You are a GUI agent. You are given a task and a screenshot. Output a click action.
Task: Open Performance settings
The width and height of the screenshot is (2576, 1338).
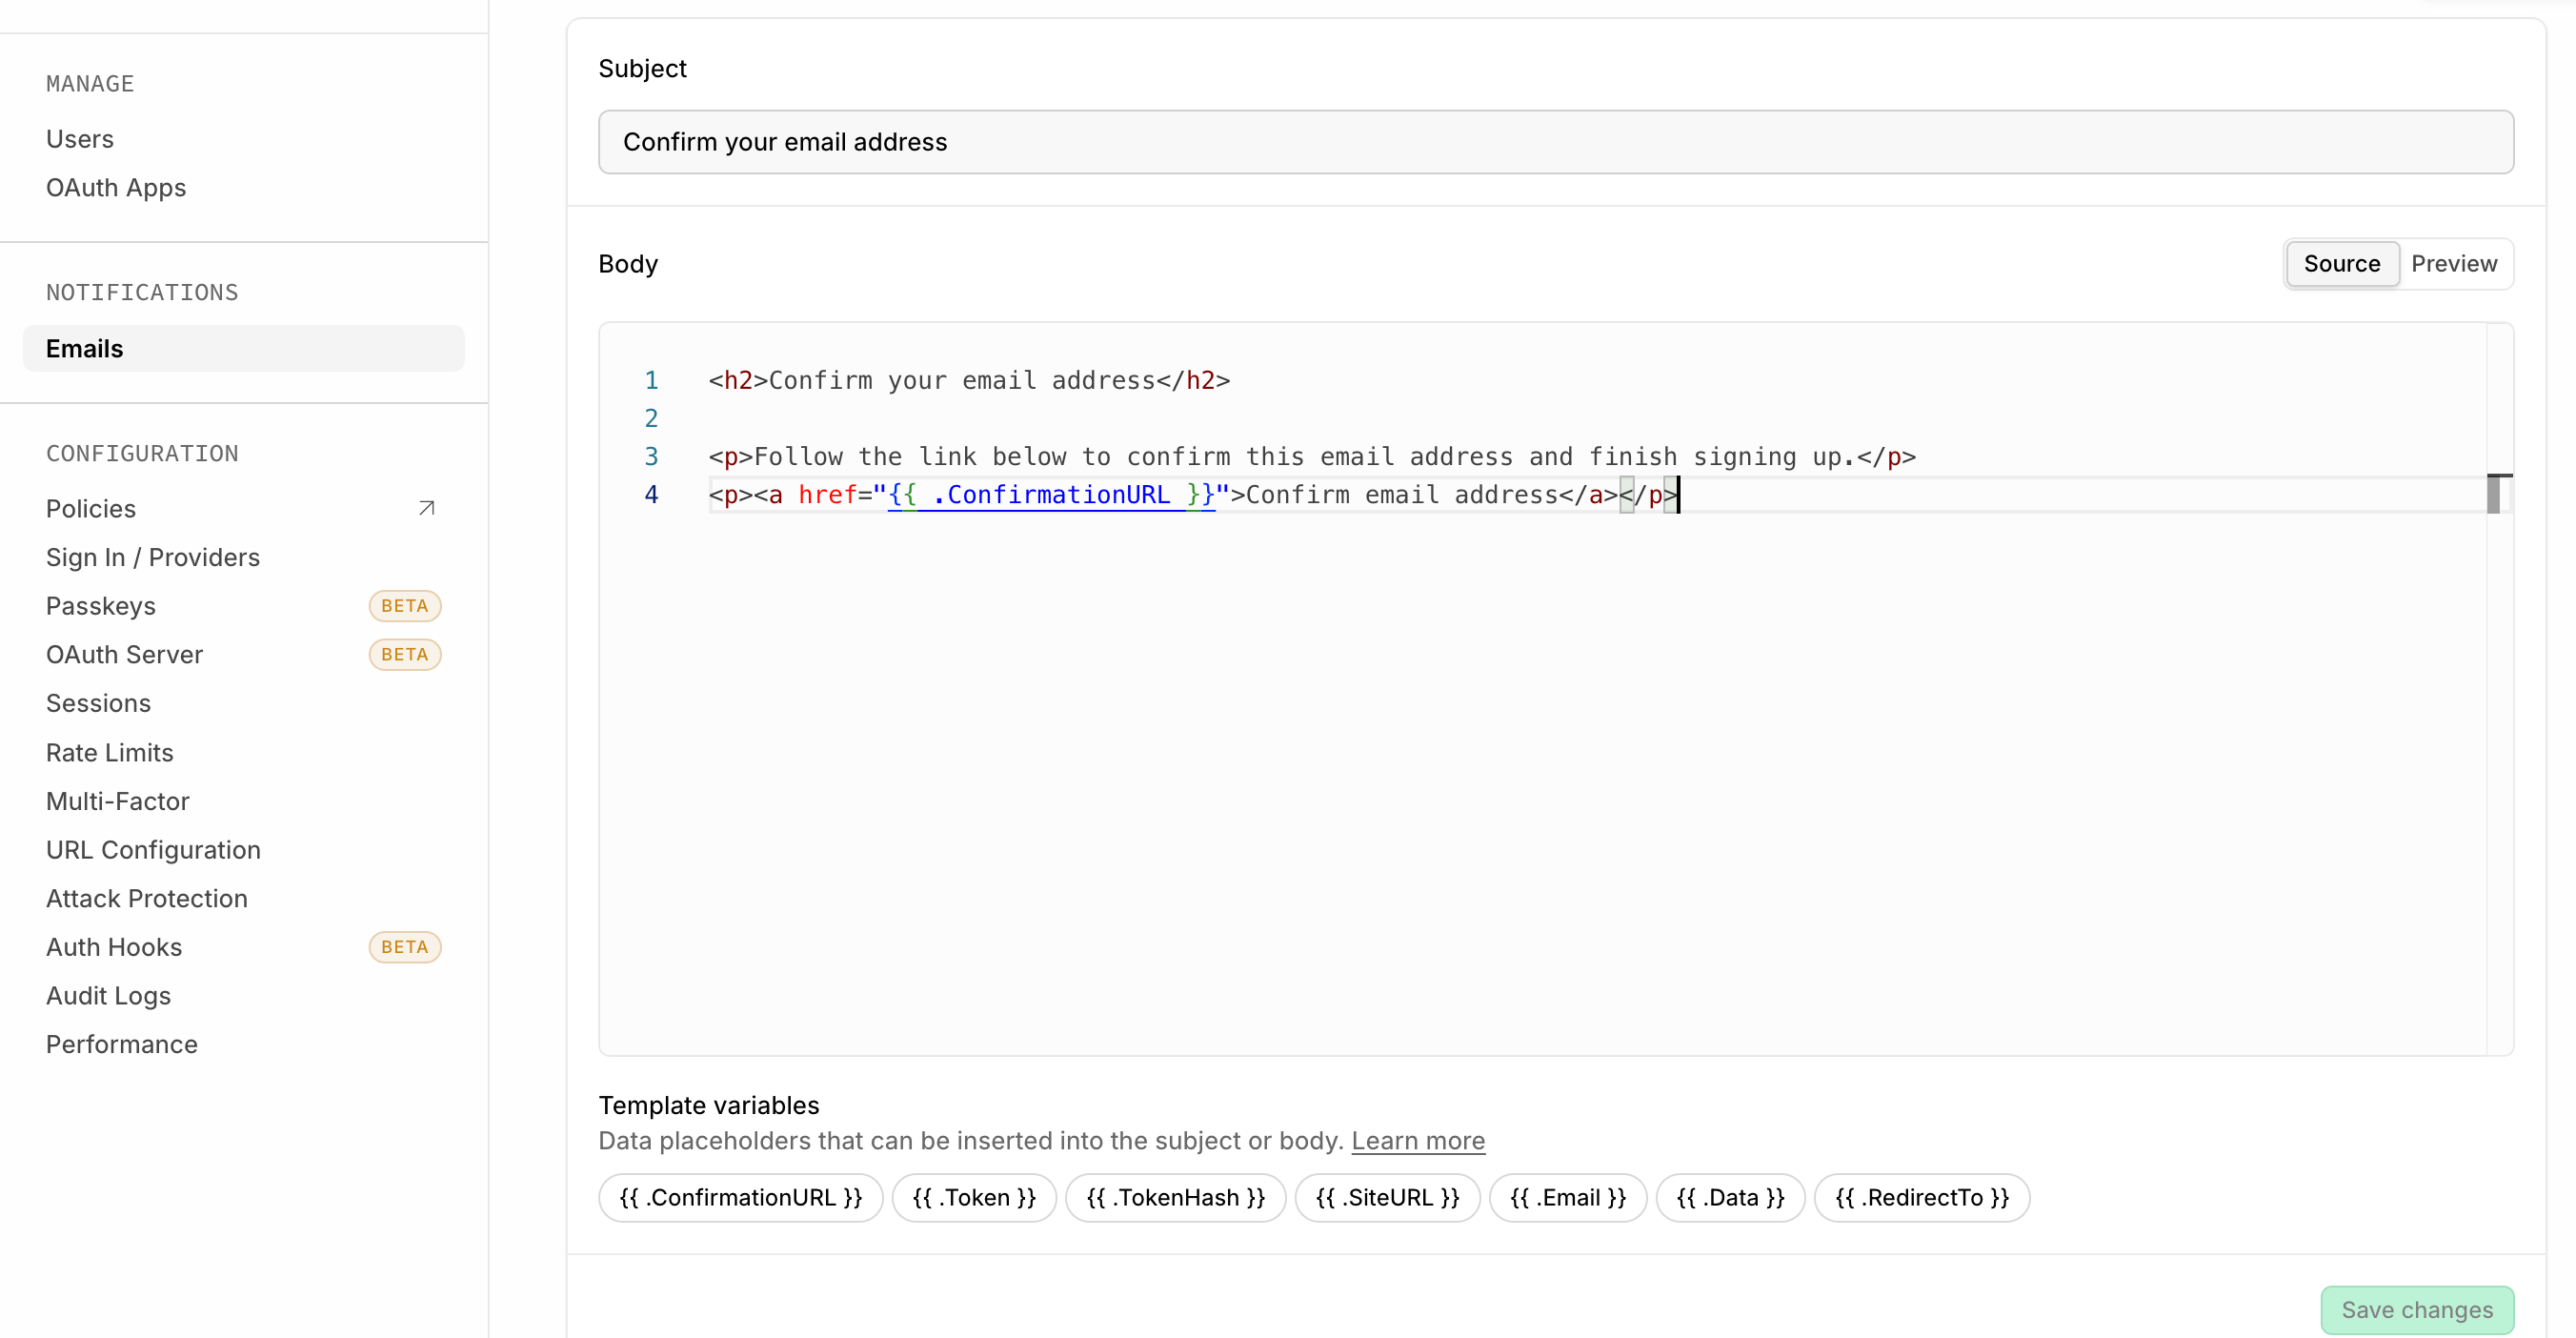pyautogui.click(x=122, y=1044)
